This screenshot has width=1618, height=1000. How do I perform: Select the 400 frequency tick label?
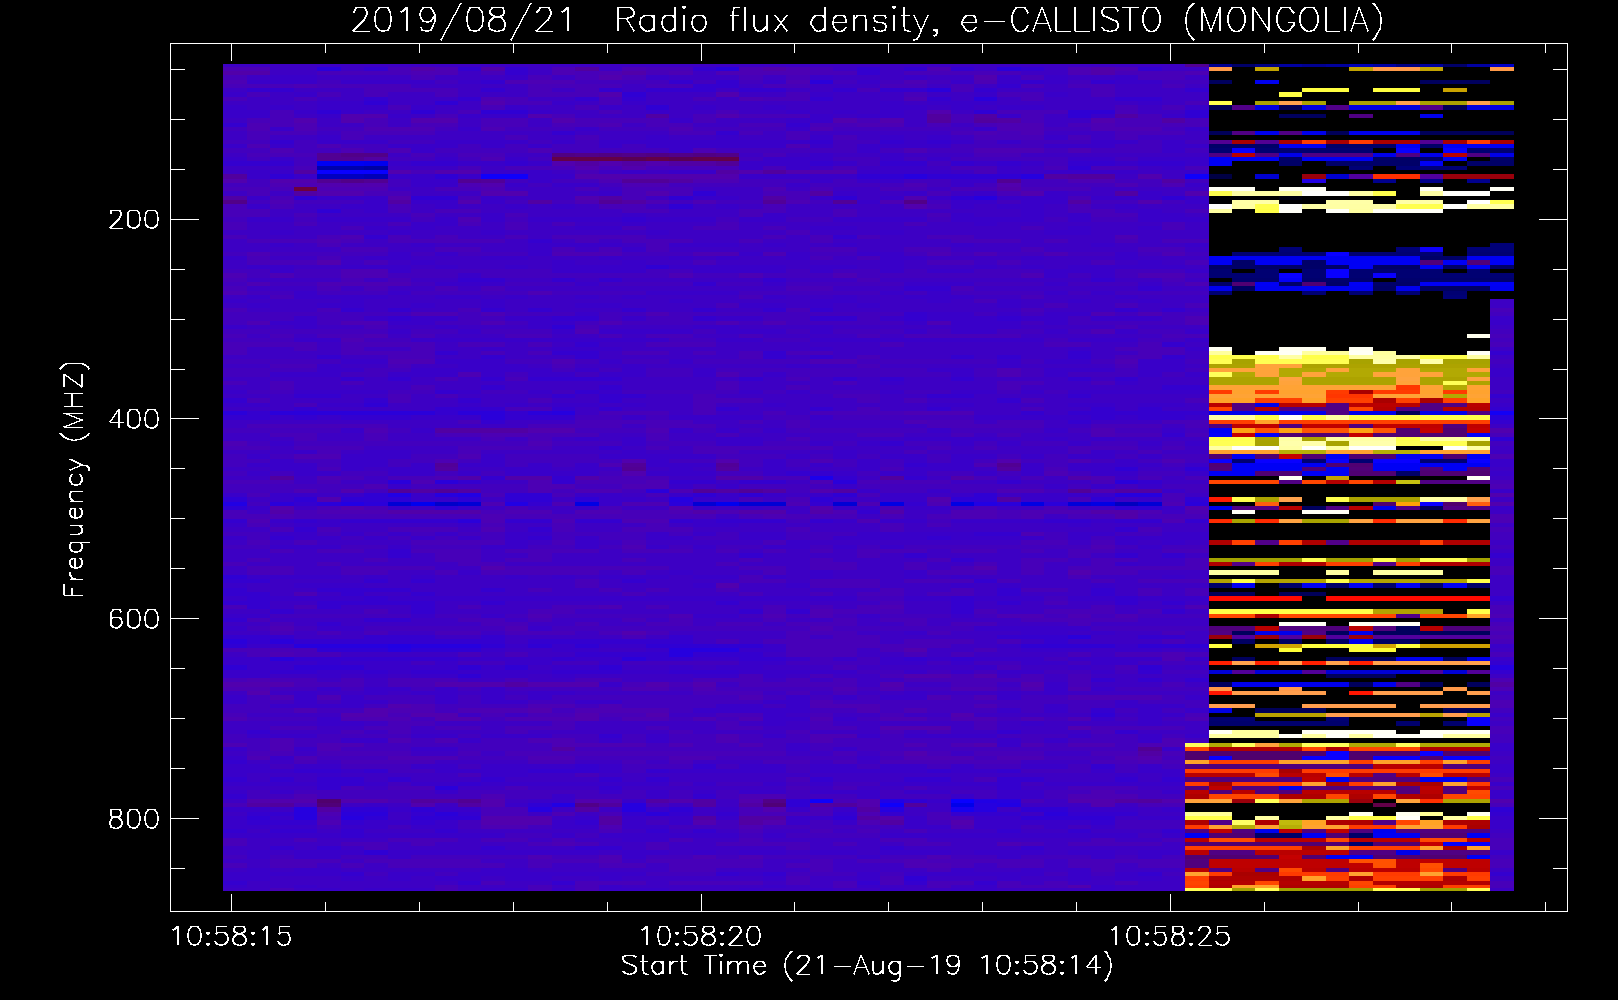point(134,419)
